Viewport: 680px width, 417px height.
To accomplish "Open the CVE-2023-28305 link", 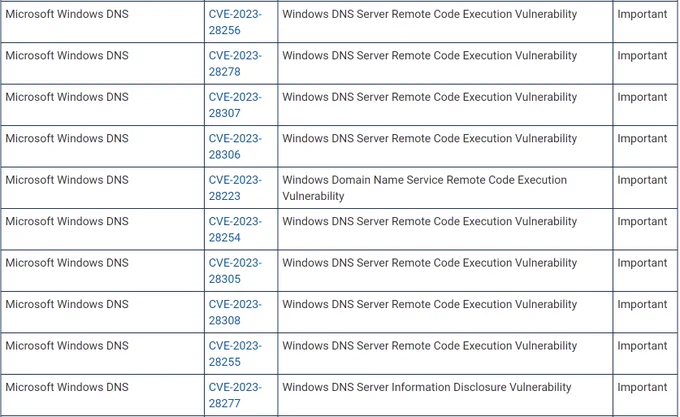I will pyautogui.click(x=235, y=271).
